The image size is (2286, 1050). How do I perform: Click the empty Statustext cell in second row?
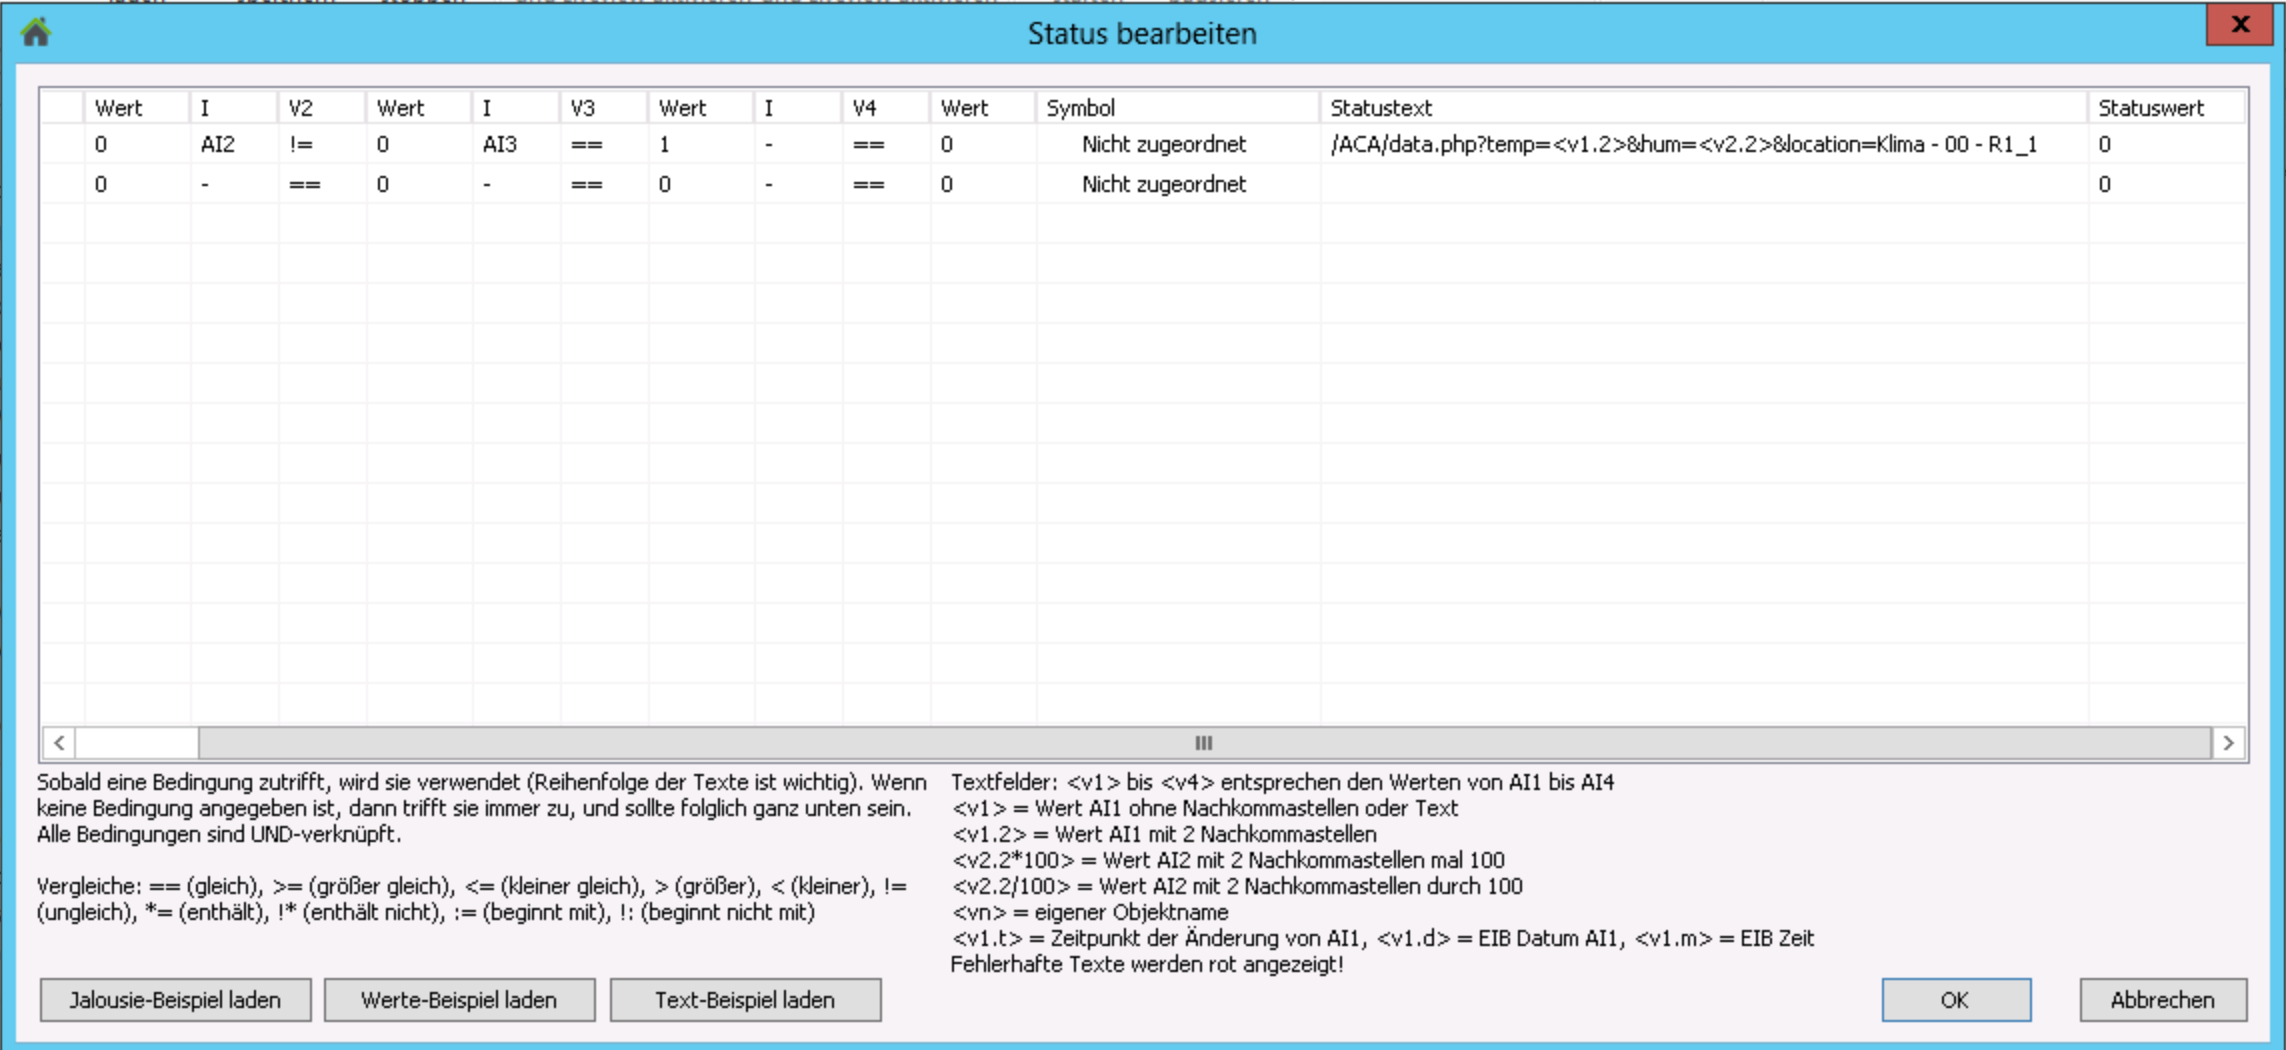coord(1700,185)
